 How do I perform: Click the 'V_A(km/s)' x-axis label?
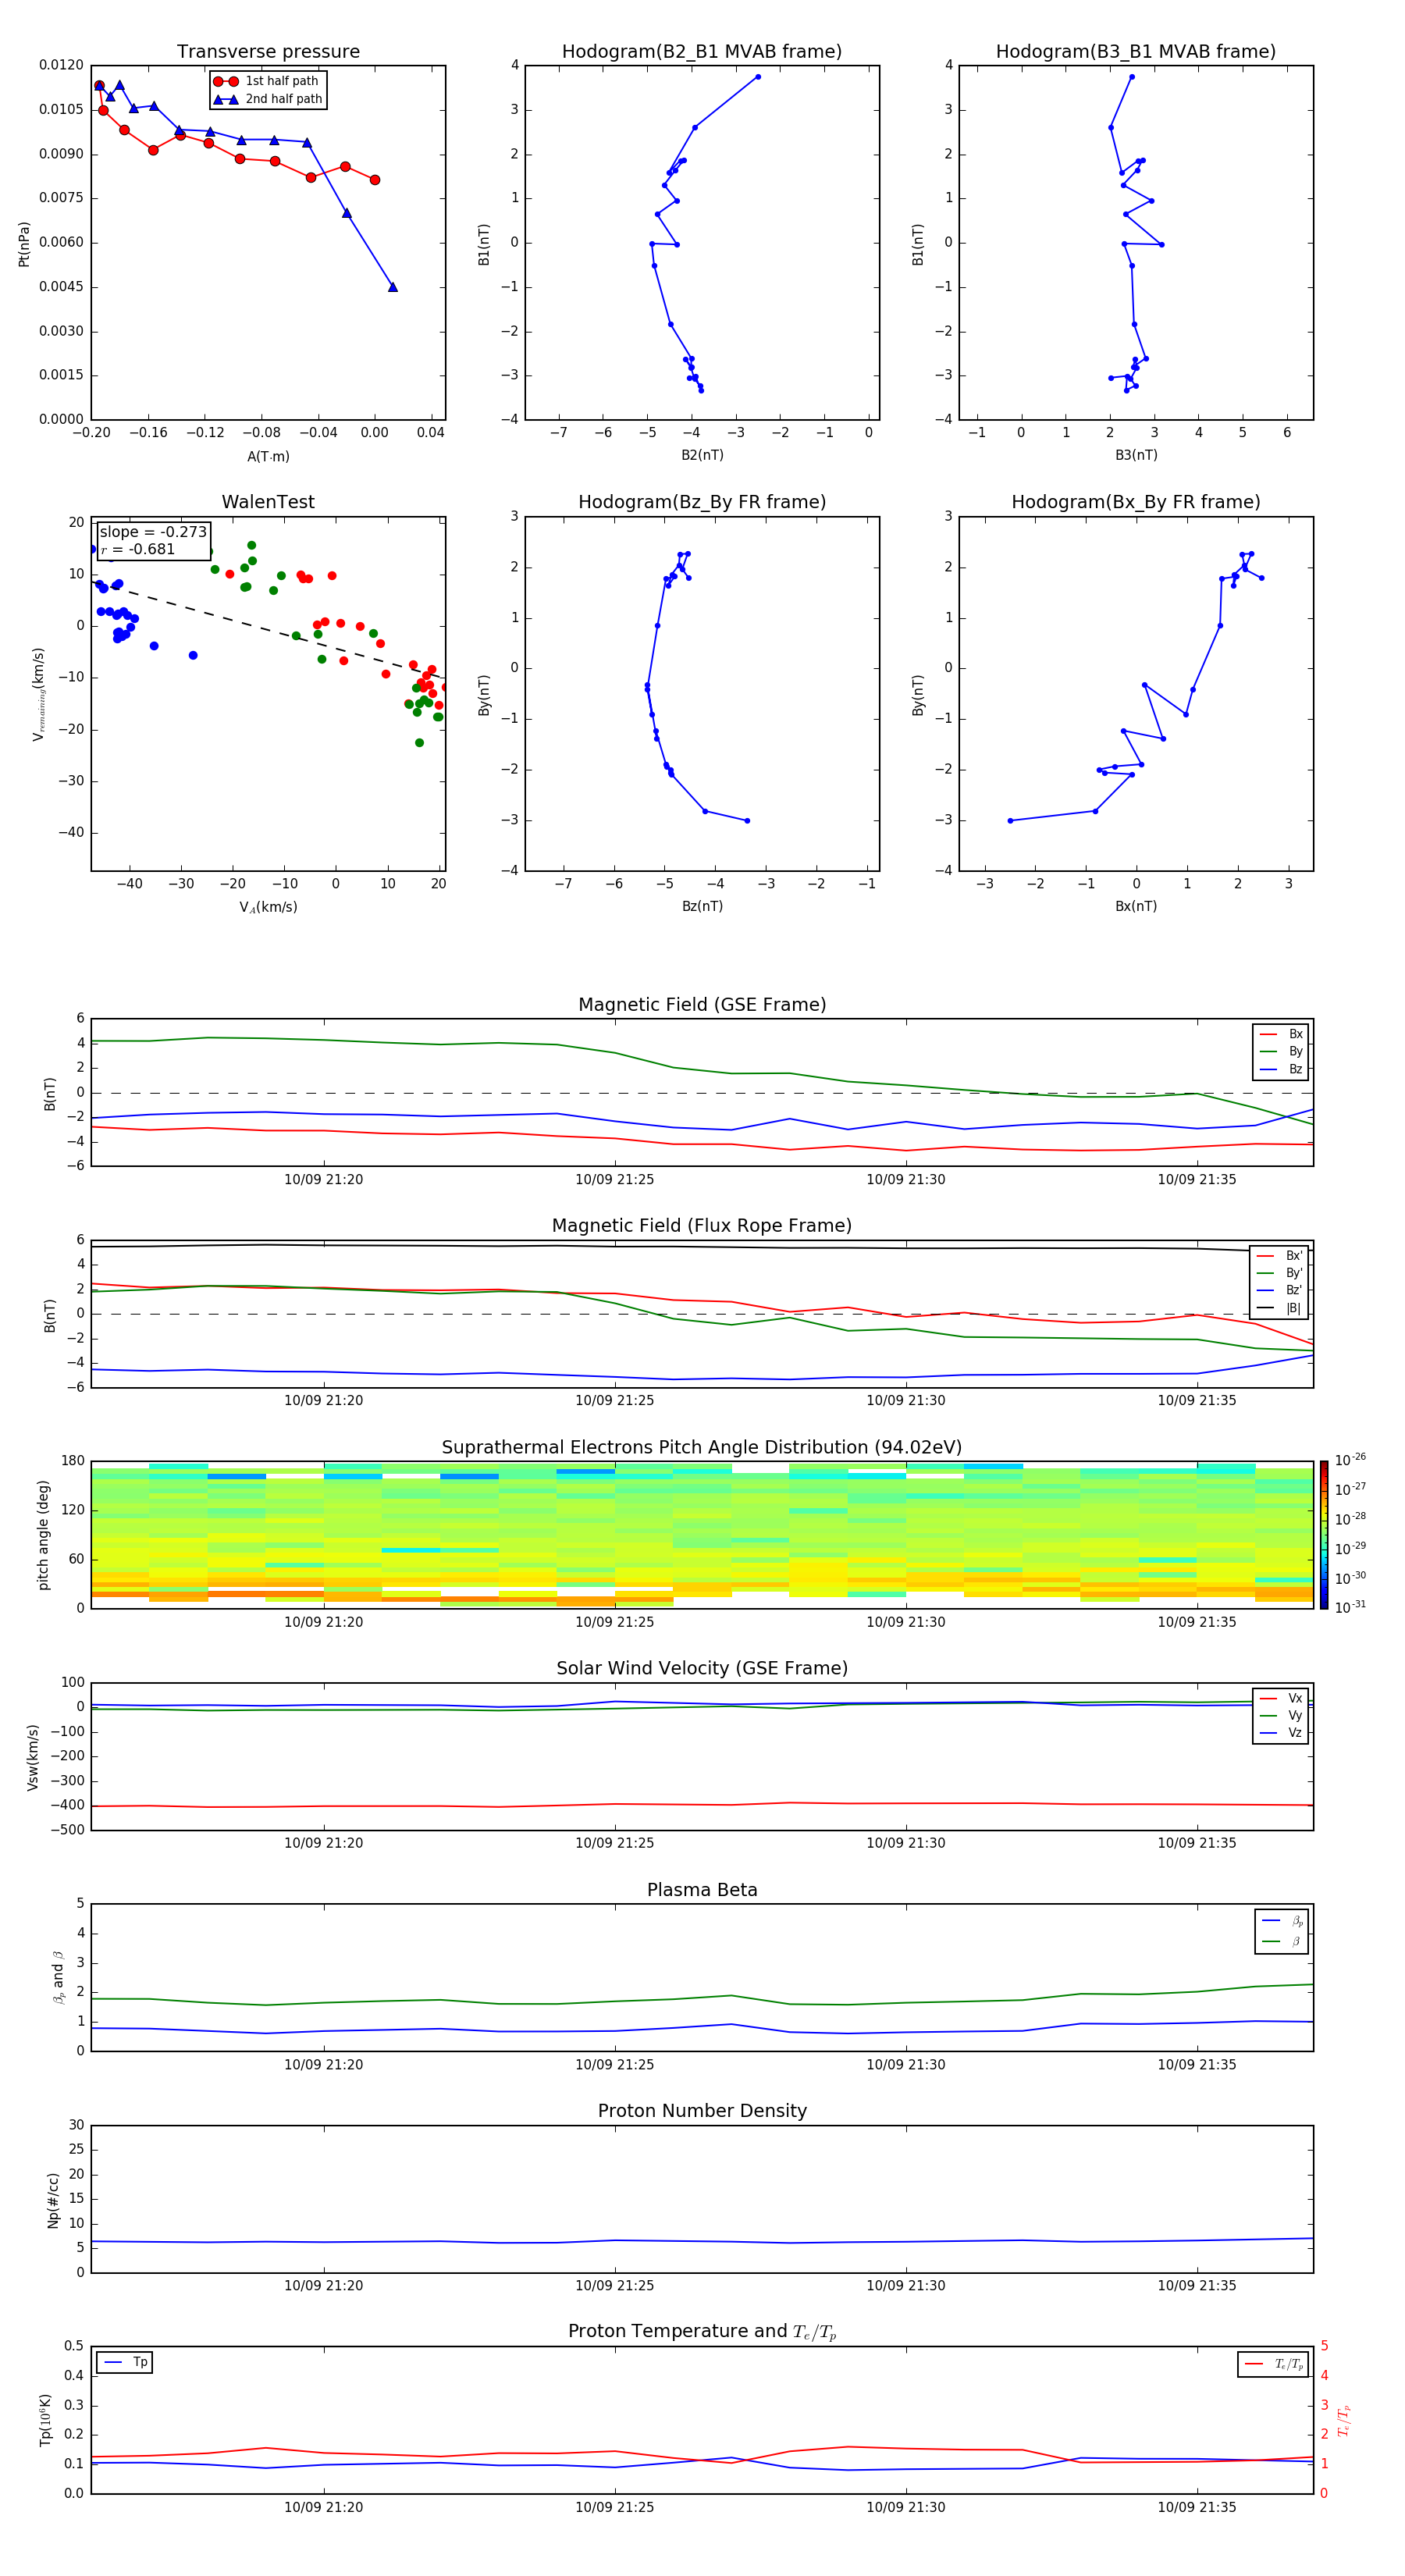268,907
